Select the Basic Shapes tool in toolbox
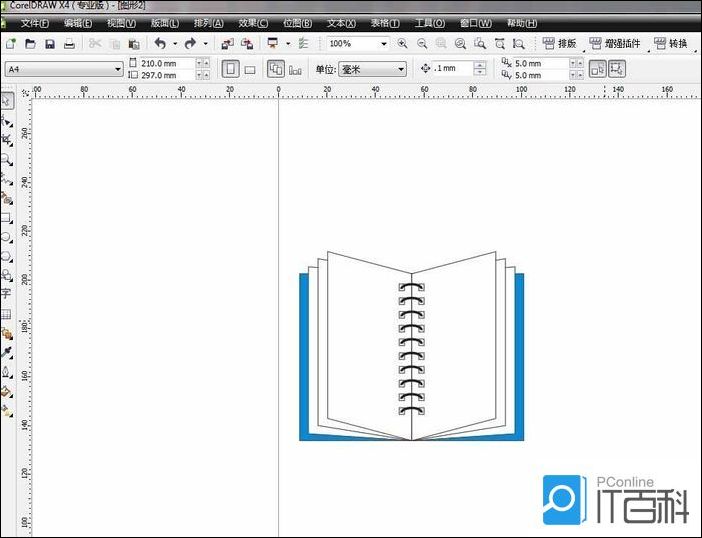This screenshot has width=702, height=538. pos(6,275)
